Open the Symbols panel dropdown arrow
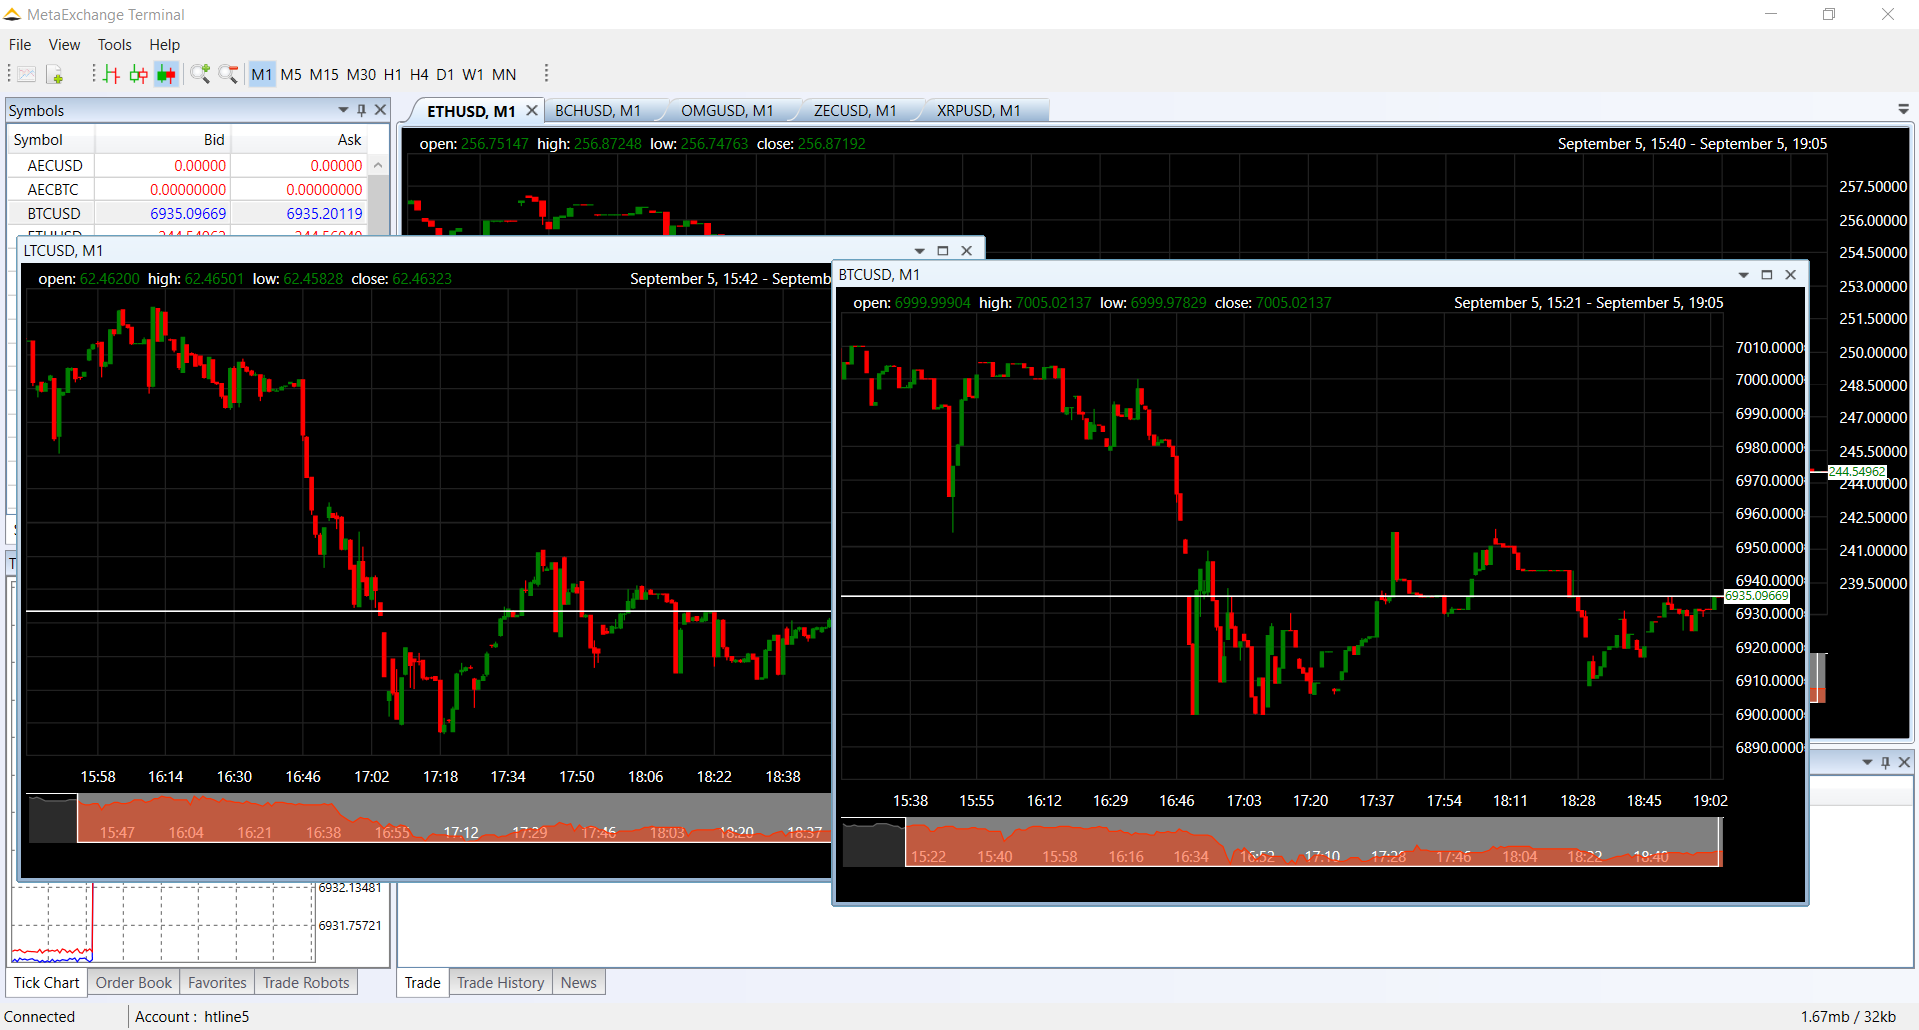This screenshot has width=1919, height=1030. point(343,110)
